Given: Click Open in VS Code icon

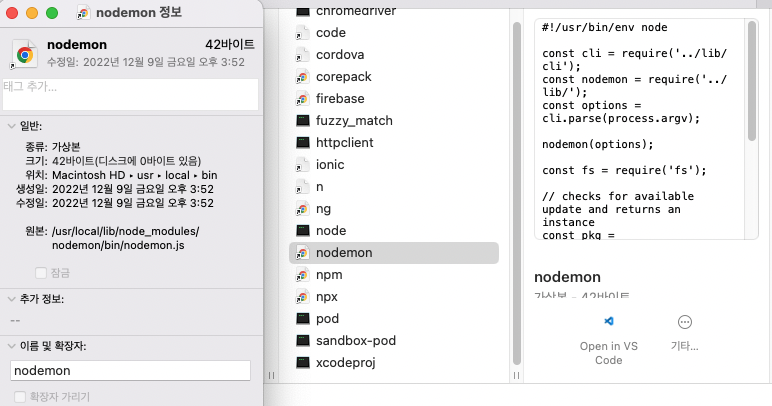Looking at the screenshot, I should pyautogui.click(x=609, y=321).
